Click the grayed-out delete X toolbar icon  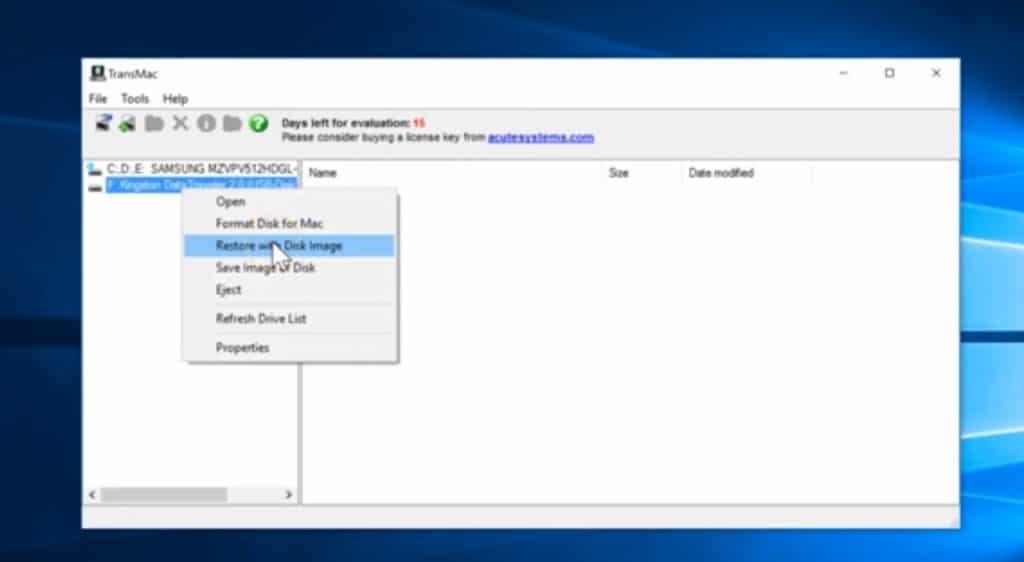(x=180, y=123)
